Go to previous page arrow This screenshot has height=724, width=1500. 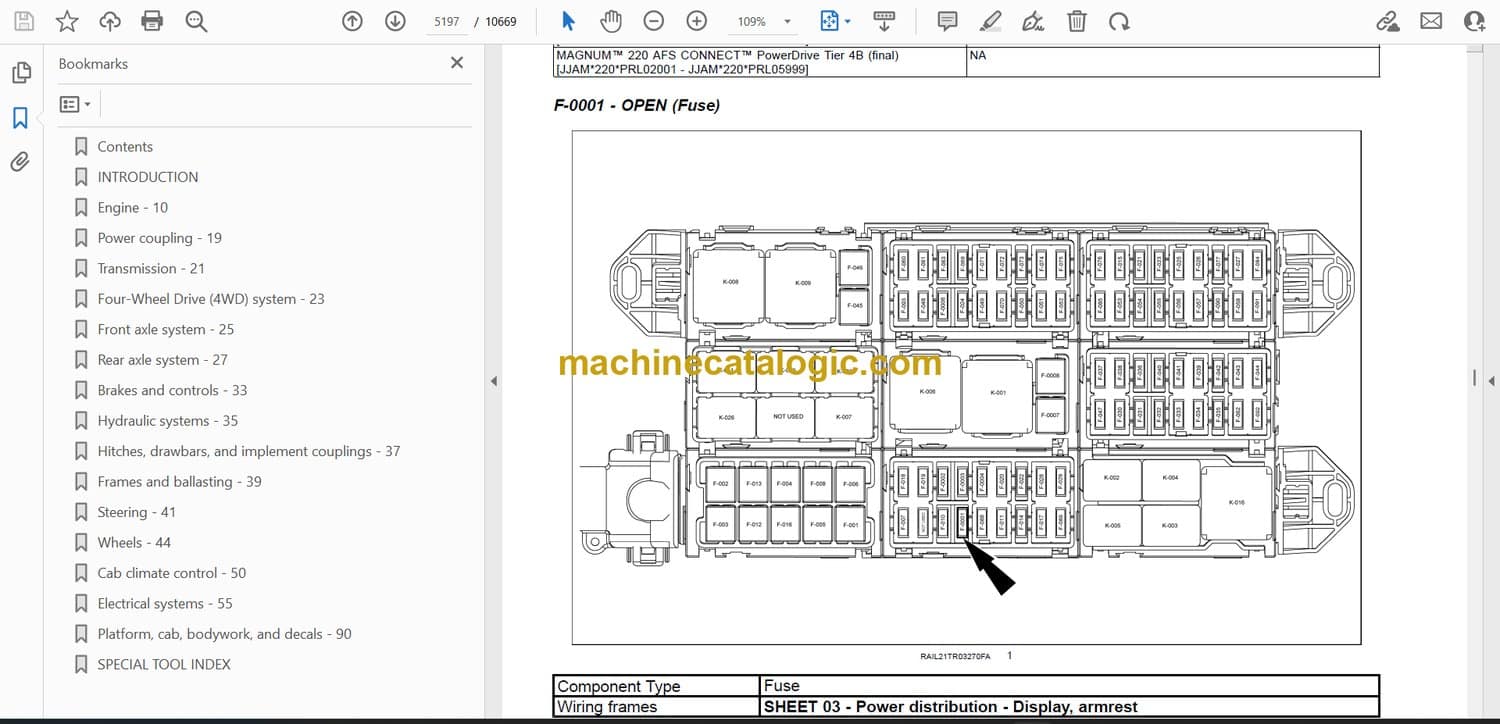coord(352,21)
